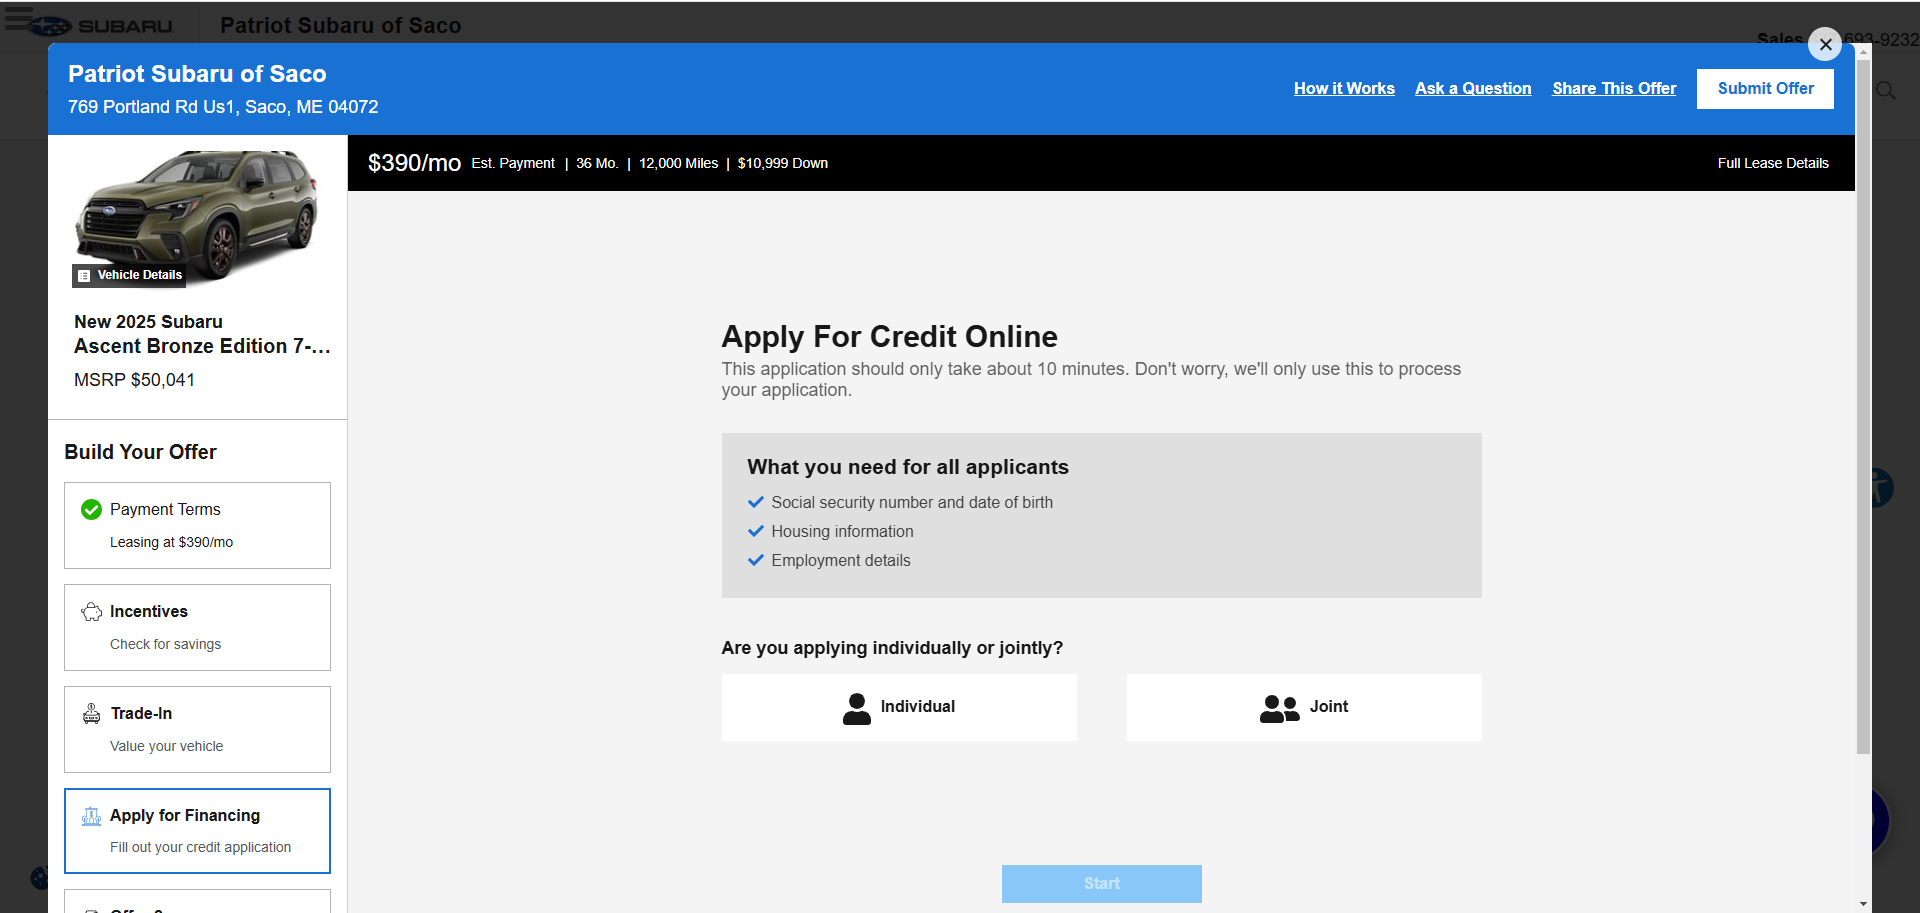Click the 'Housing information' item
Image resolution: width=1920 pixels, height=913 pixels.
[x=842, y=532]
